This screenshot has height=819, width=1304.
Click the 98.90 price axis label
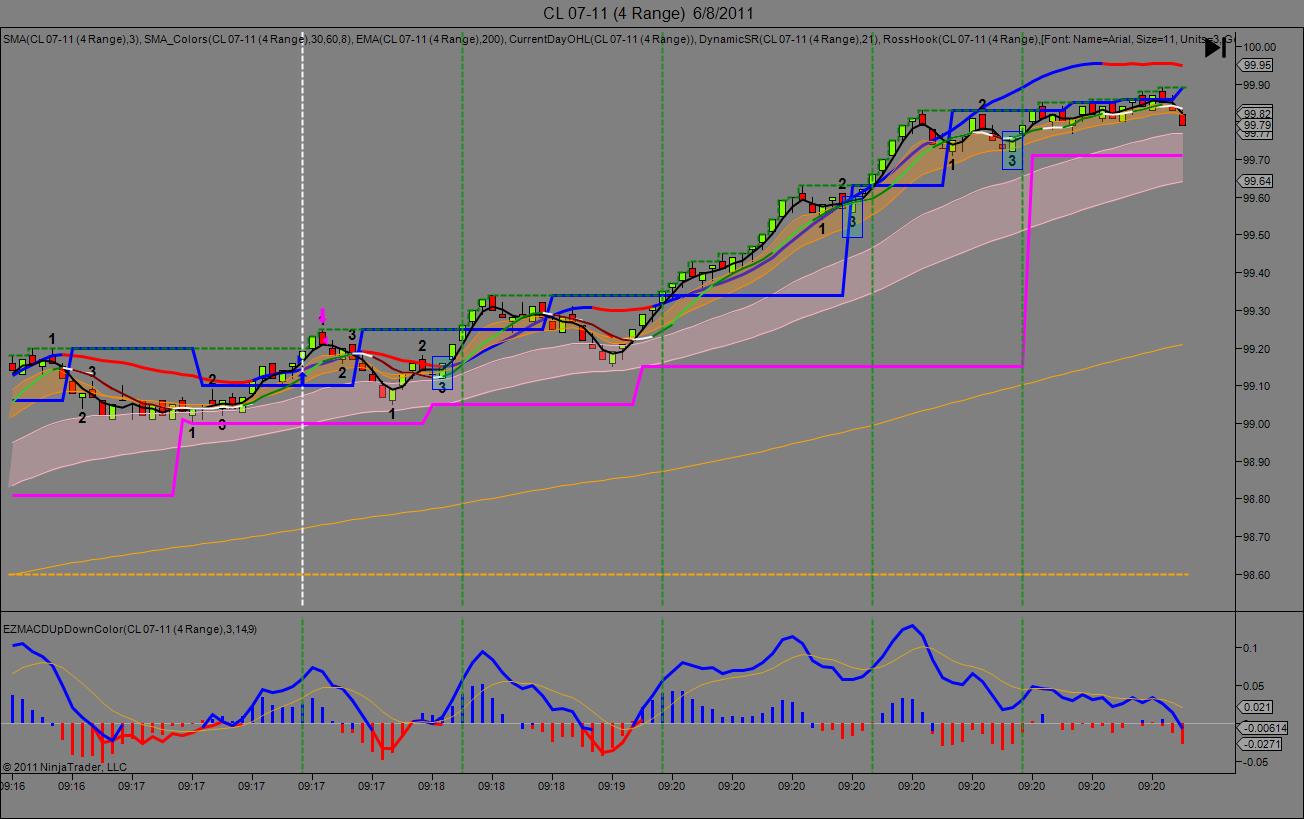1258,462
